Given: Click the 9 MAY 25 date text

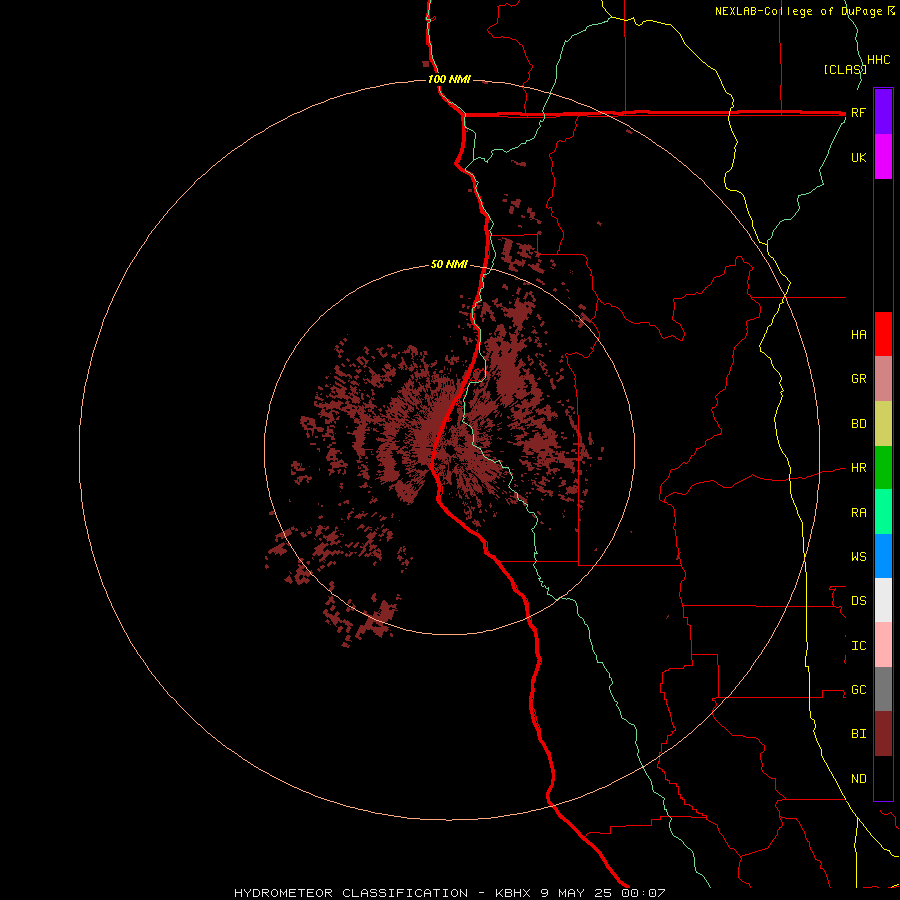Looking at the screenshot, I should 576,893.
